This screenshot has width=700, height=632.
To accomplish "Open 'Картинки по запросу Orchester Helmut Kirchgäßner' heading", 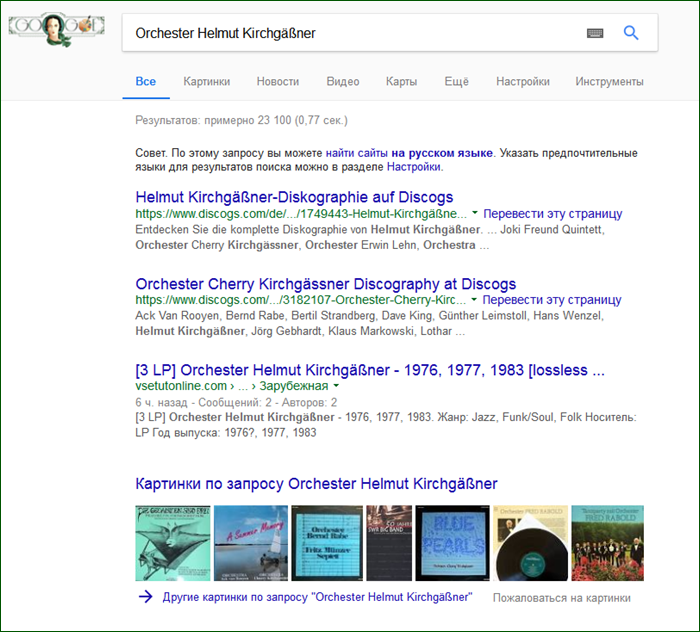I will [316, 483].
